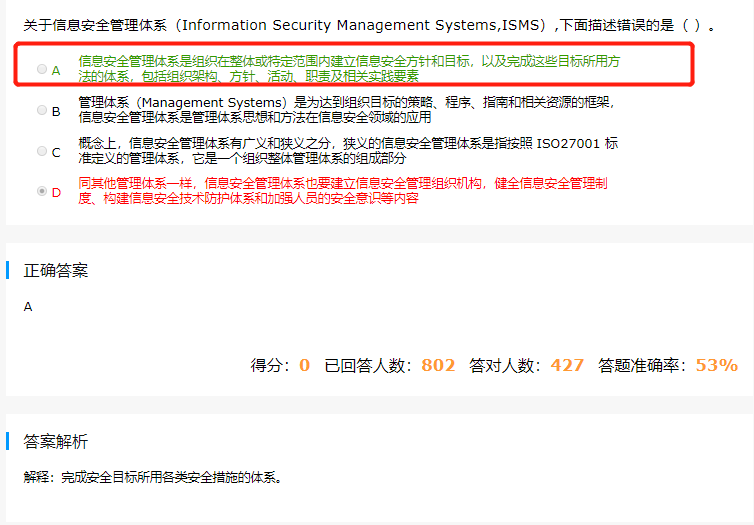Select radio button for option D

pyautogui.click(x=42, y=191)
